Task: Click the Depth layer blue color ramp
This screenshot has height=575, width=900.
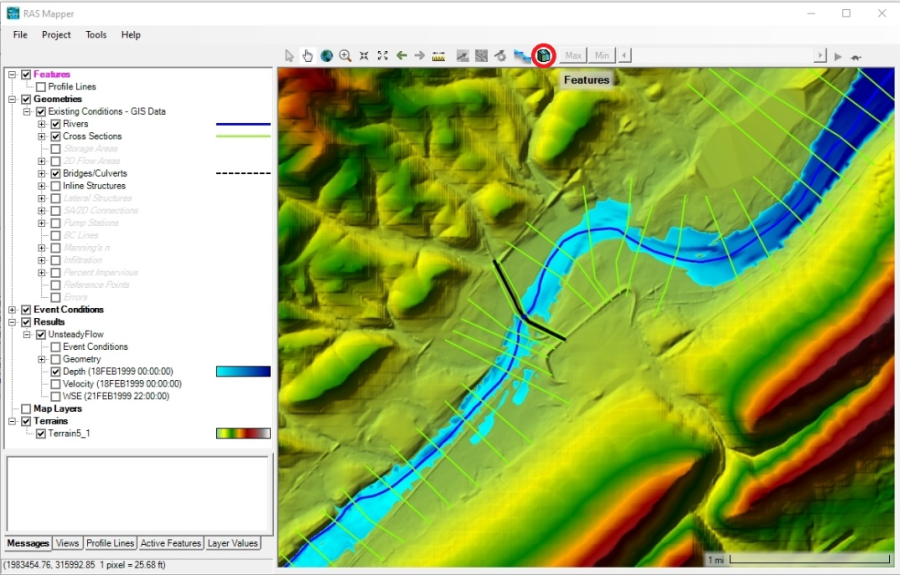Action: [243, 372]
